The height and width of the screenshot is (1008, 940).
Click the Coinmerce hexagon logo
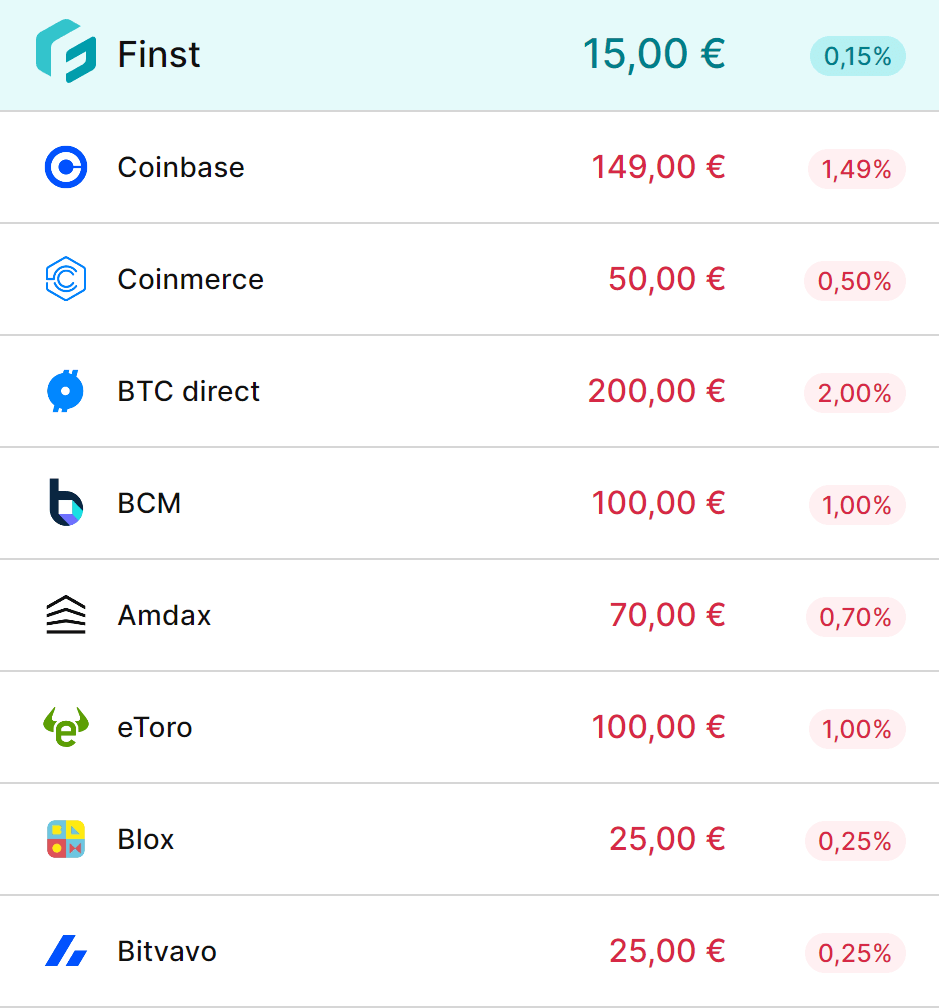[x=66, y=279]
